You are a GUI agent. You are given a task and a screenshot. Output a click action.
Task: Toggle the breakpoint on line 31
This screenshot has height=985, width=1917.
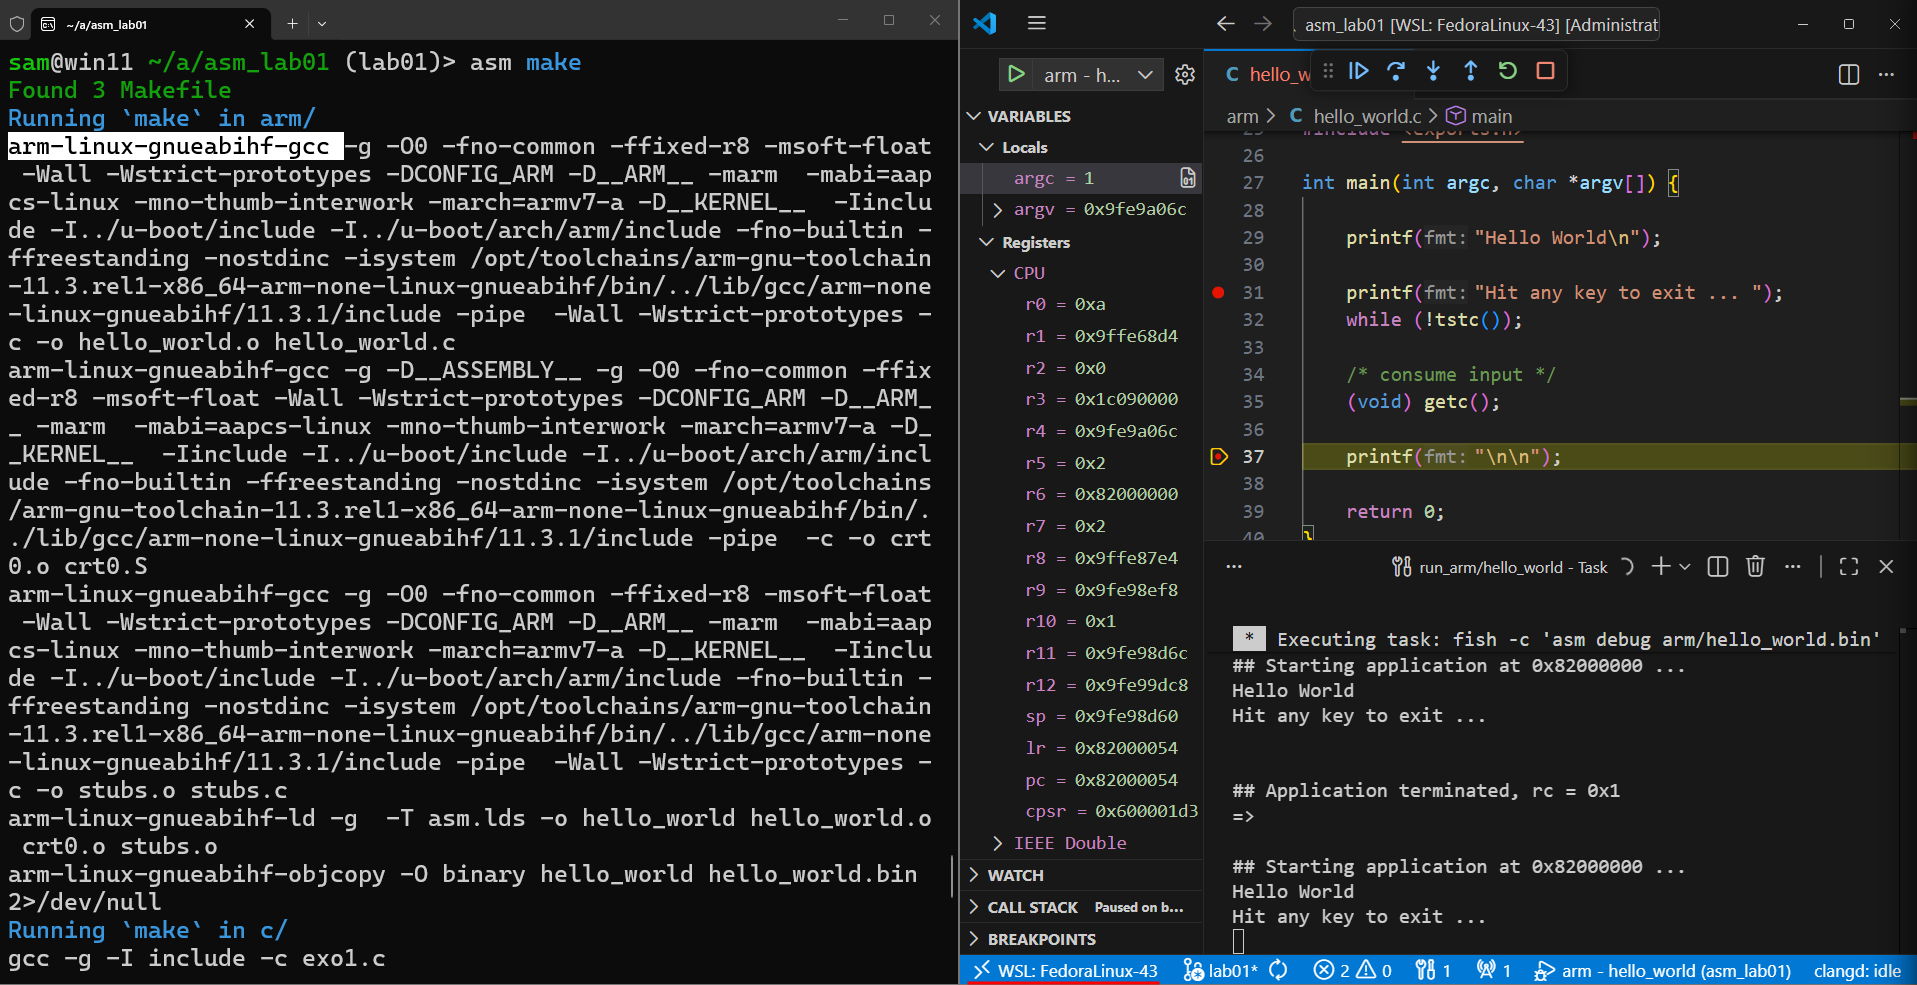click(1217, 292)
